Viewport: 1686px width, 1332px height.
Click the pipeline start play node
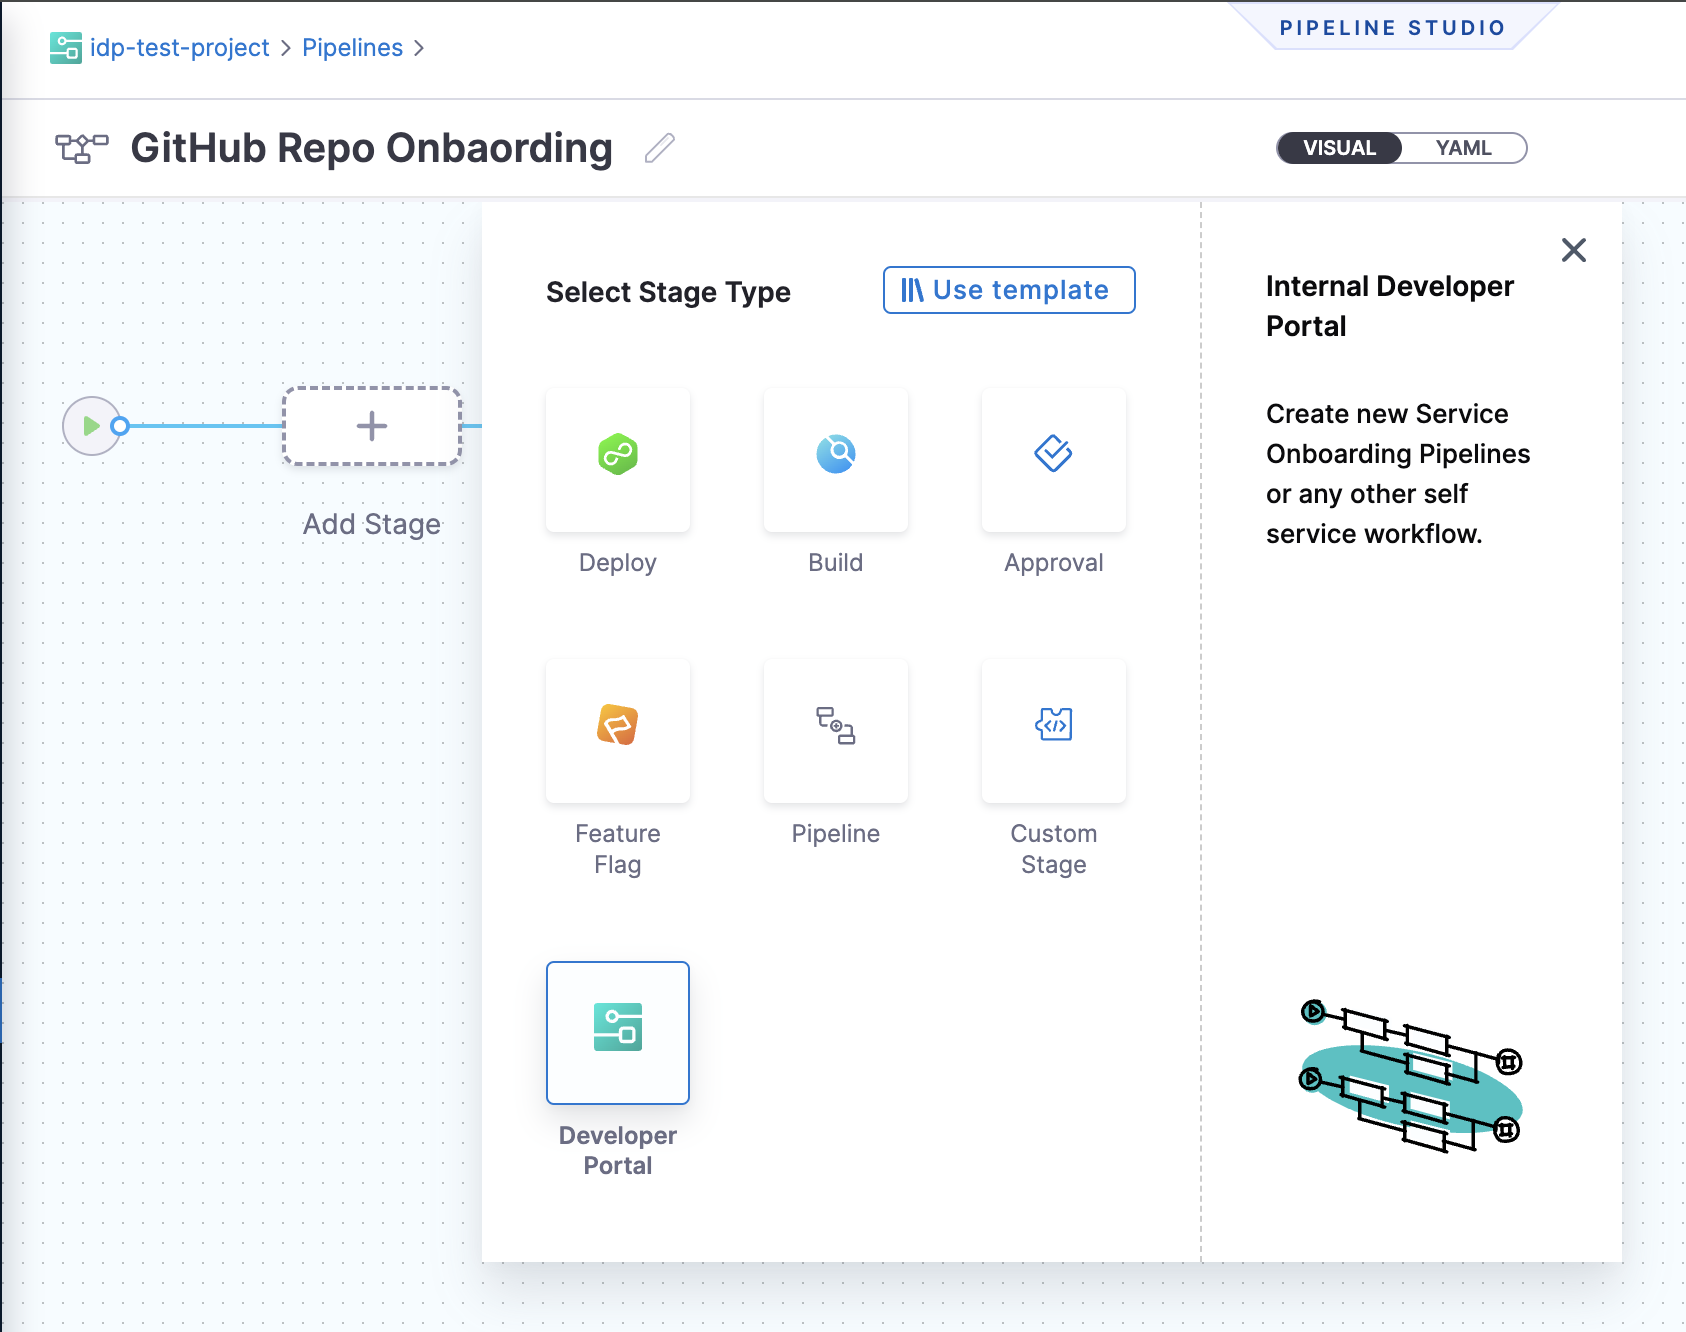pyautogui.click(x=91, y=426)
